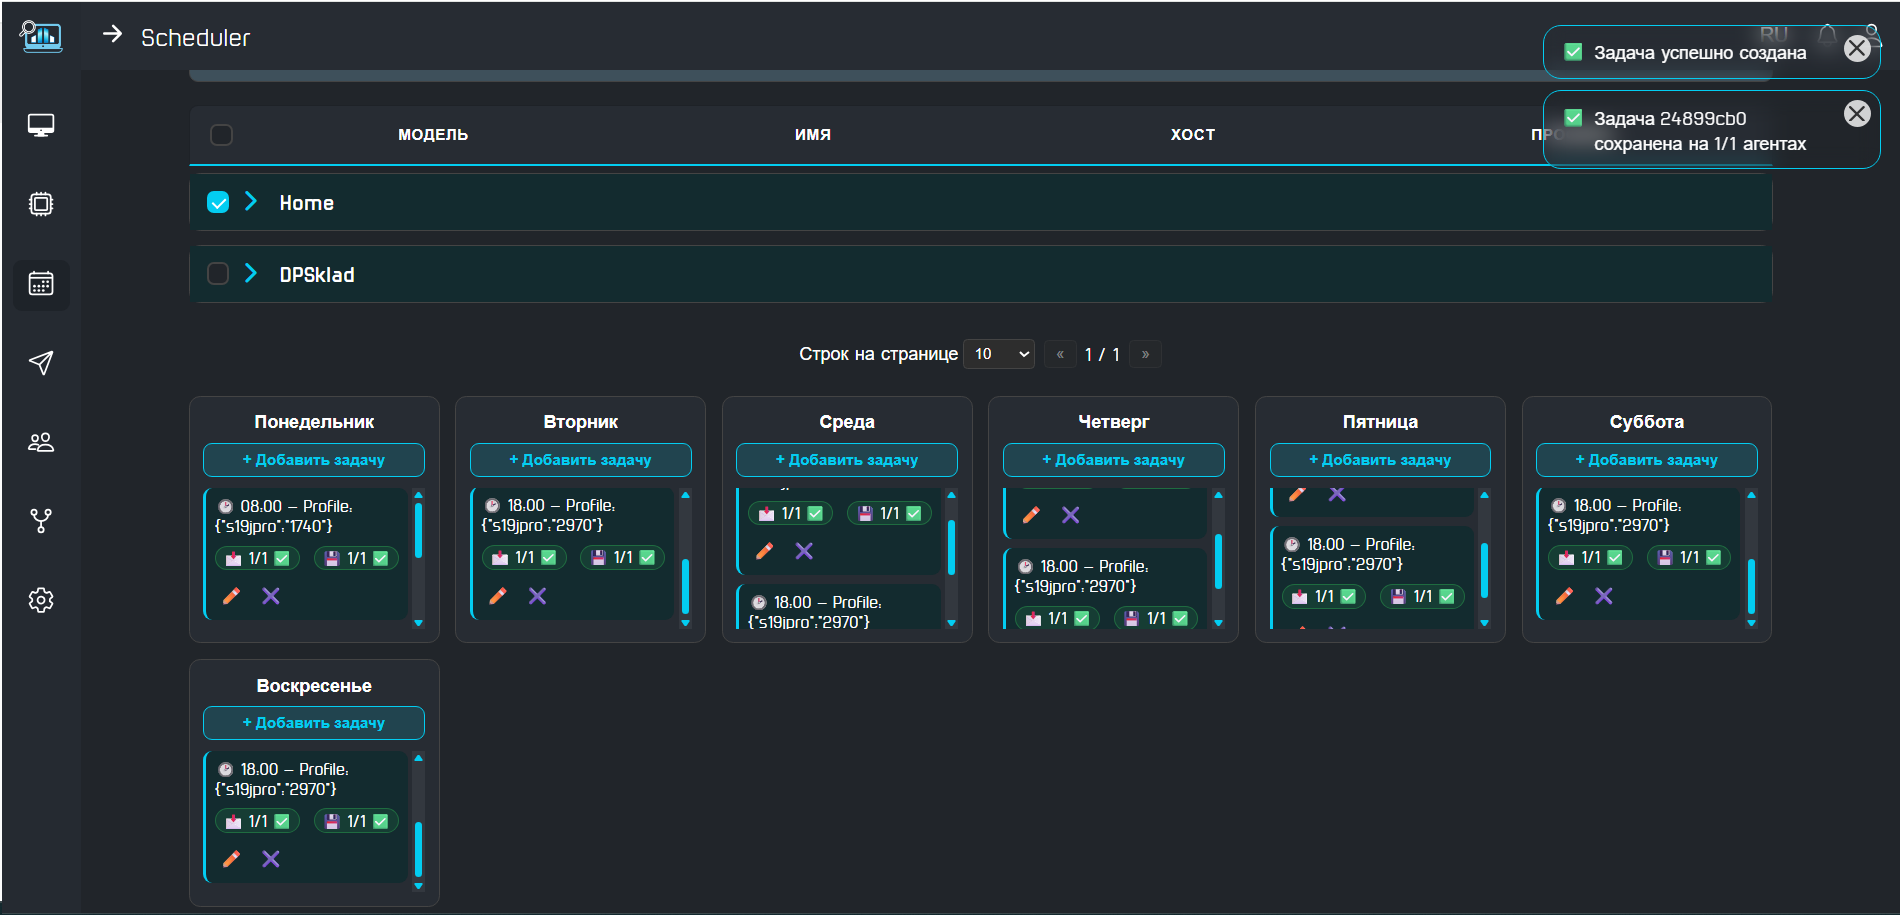Open the monitor devices sidebar icon
1900x915 pixels.
(x=41, y=126)
